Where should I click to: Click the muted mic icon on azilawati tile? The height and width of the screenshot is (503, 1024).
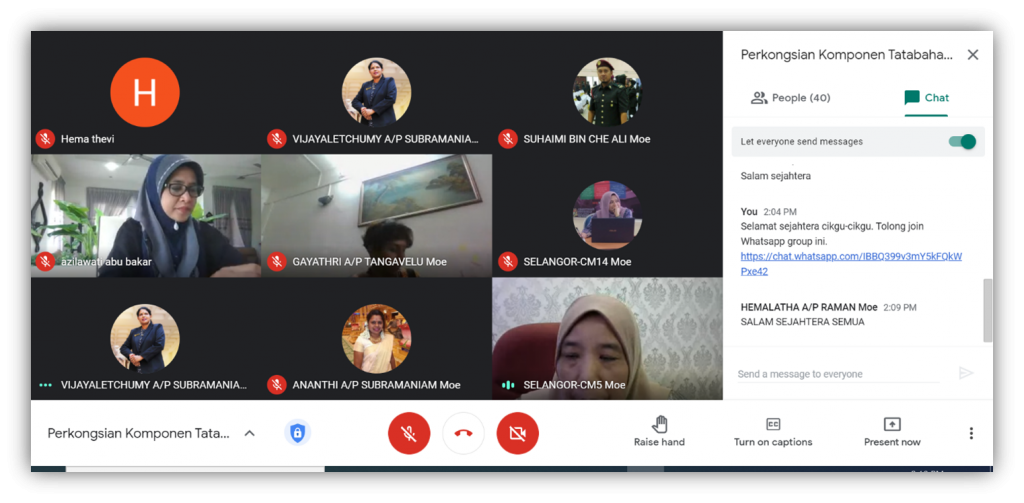[x=44, y=262]
